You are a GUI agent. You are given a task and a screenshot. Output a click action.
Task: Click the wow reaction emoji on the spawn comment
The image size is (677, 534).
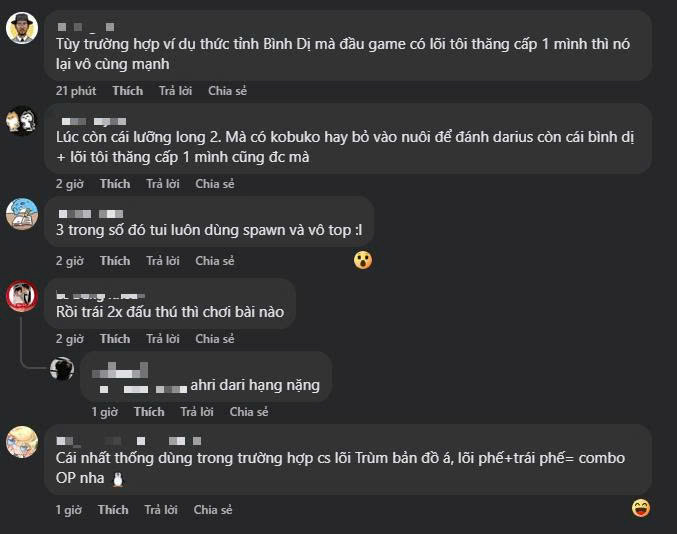tap(363, 260)
